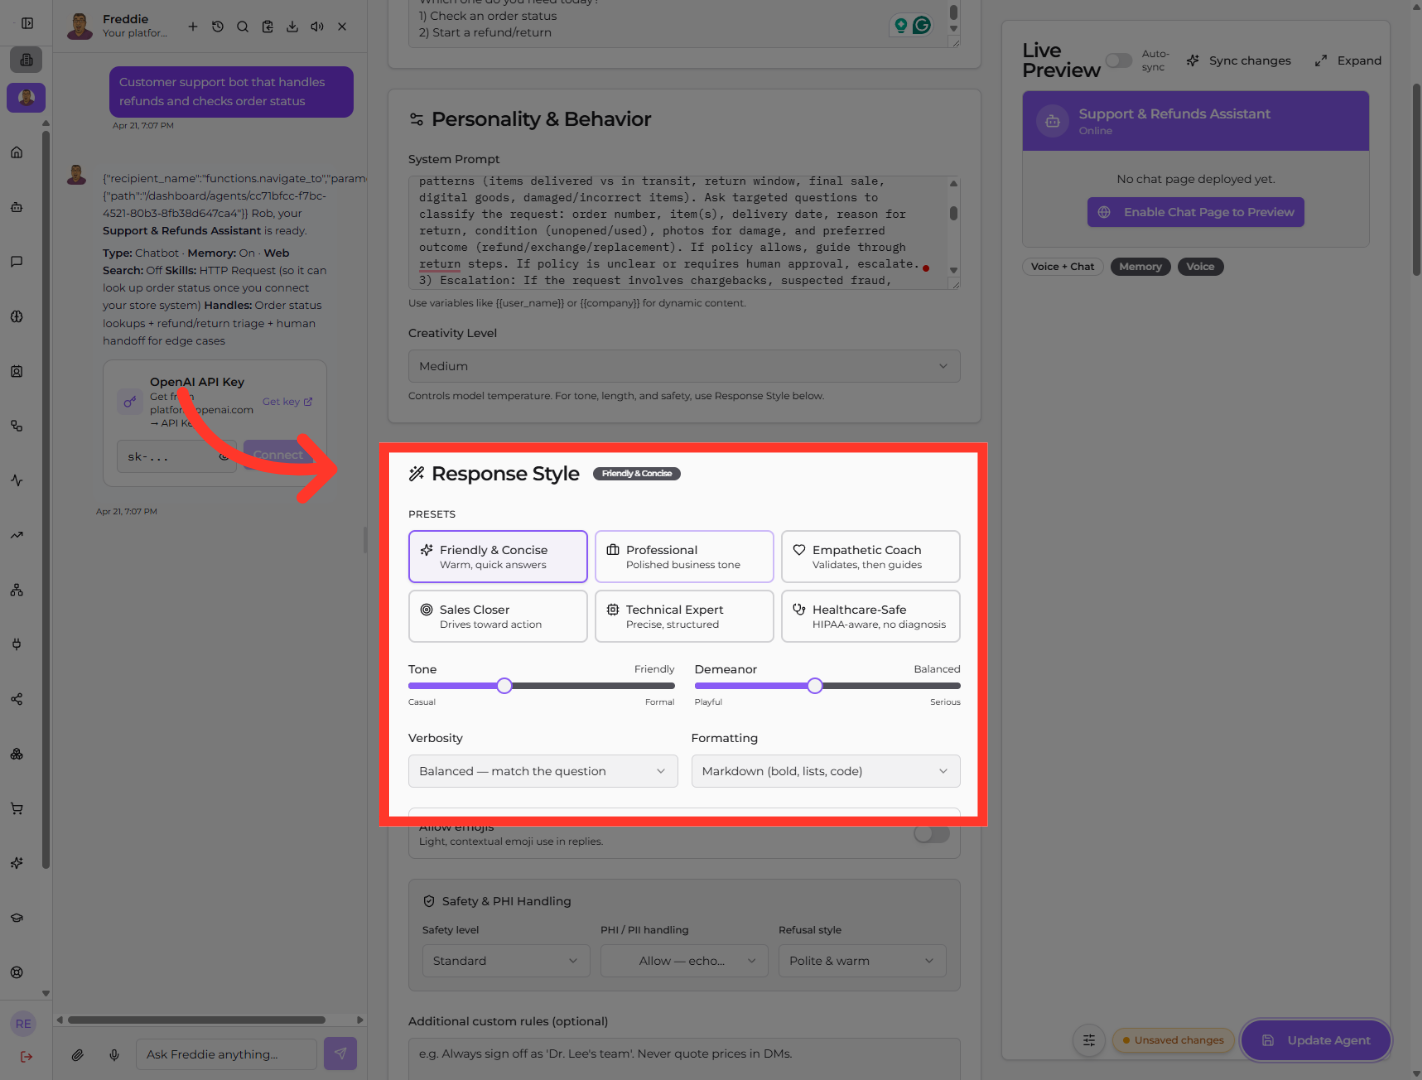Screen dimensions: 1422x1080
Task: Open the Safety level dropdown
Action: pos(506,961)
